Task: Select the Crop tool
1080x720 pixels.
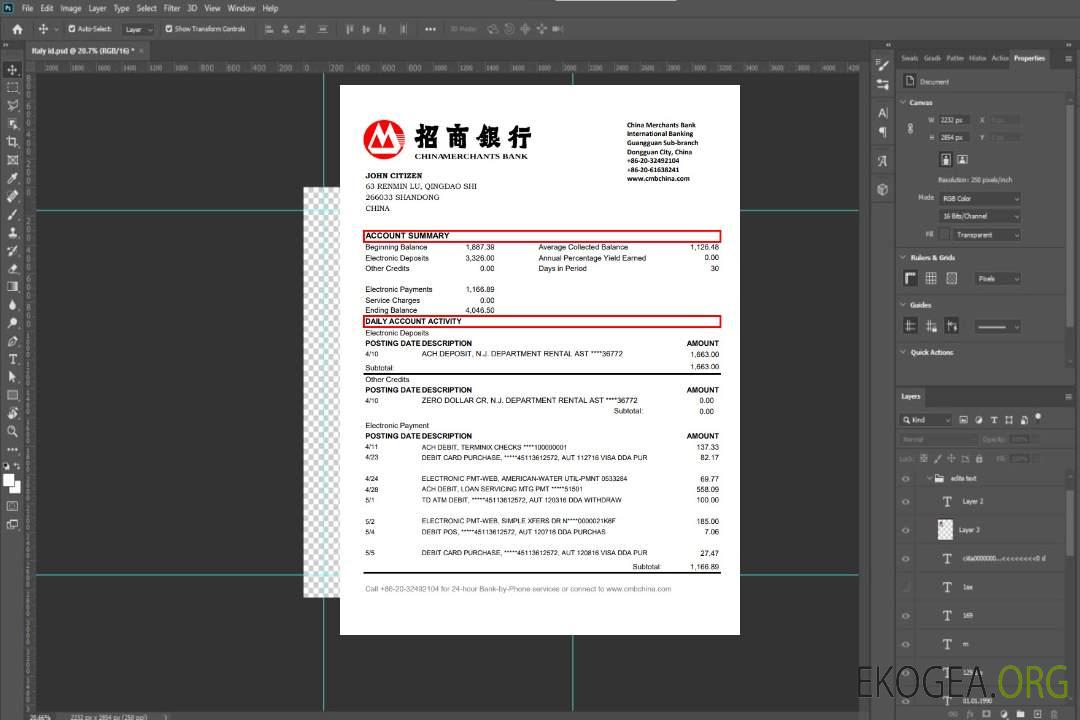Action: (x=12, y=142)
